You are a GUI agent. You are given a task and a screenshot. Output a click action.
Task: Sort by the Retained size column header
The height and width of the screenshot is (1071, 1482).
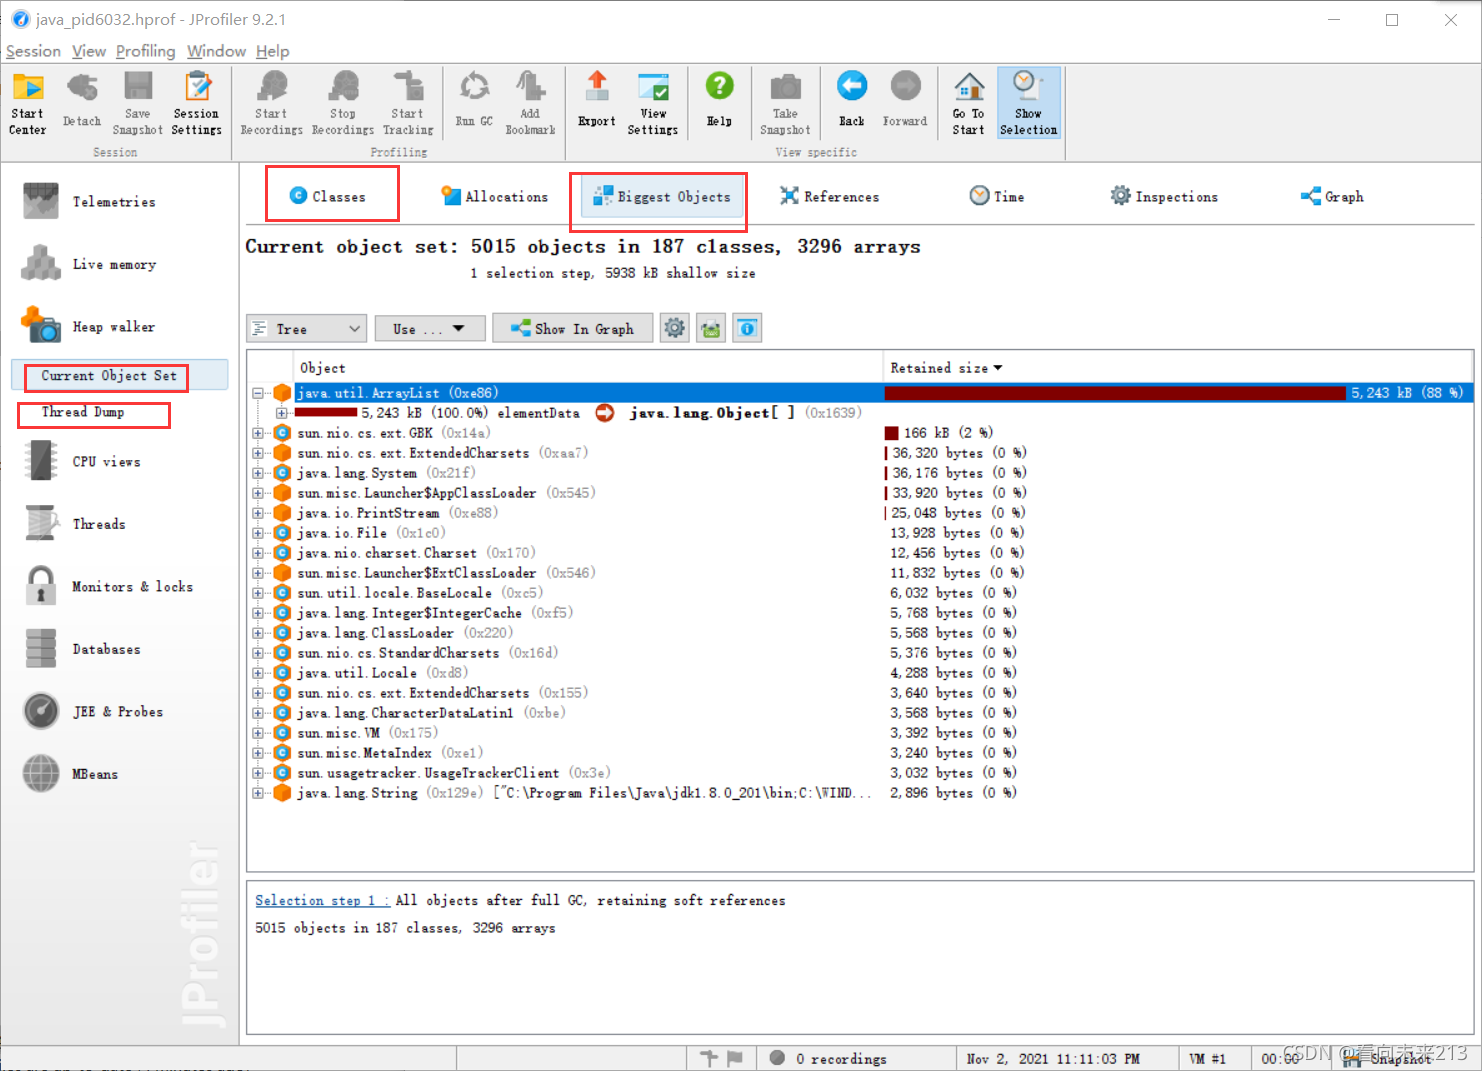pos(946,368)
